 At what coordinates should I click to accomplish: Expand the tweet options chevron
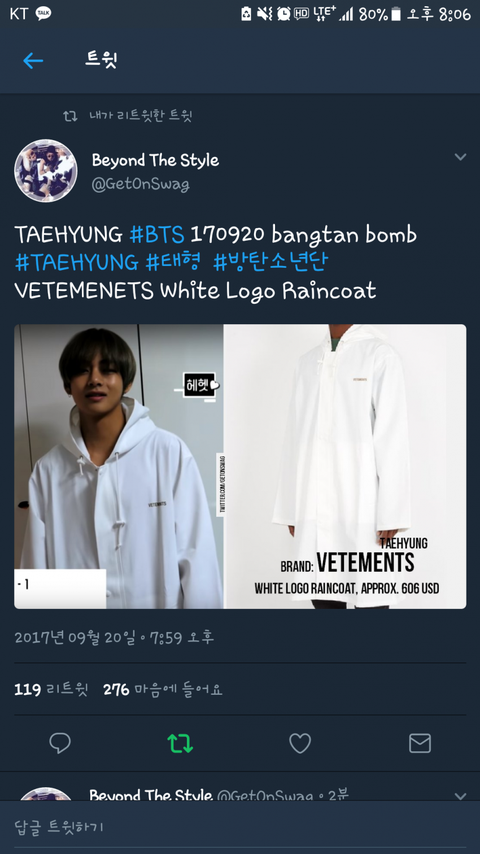click(x=460, y=157)
